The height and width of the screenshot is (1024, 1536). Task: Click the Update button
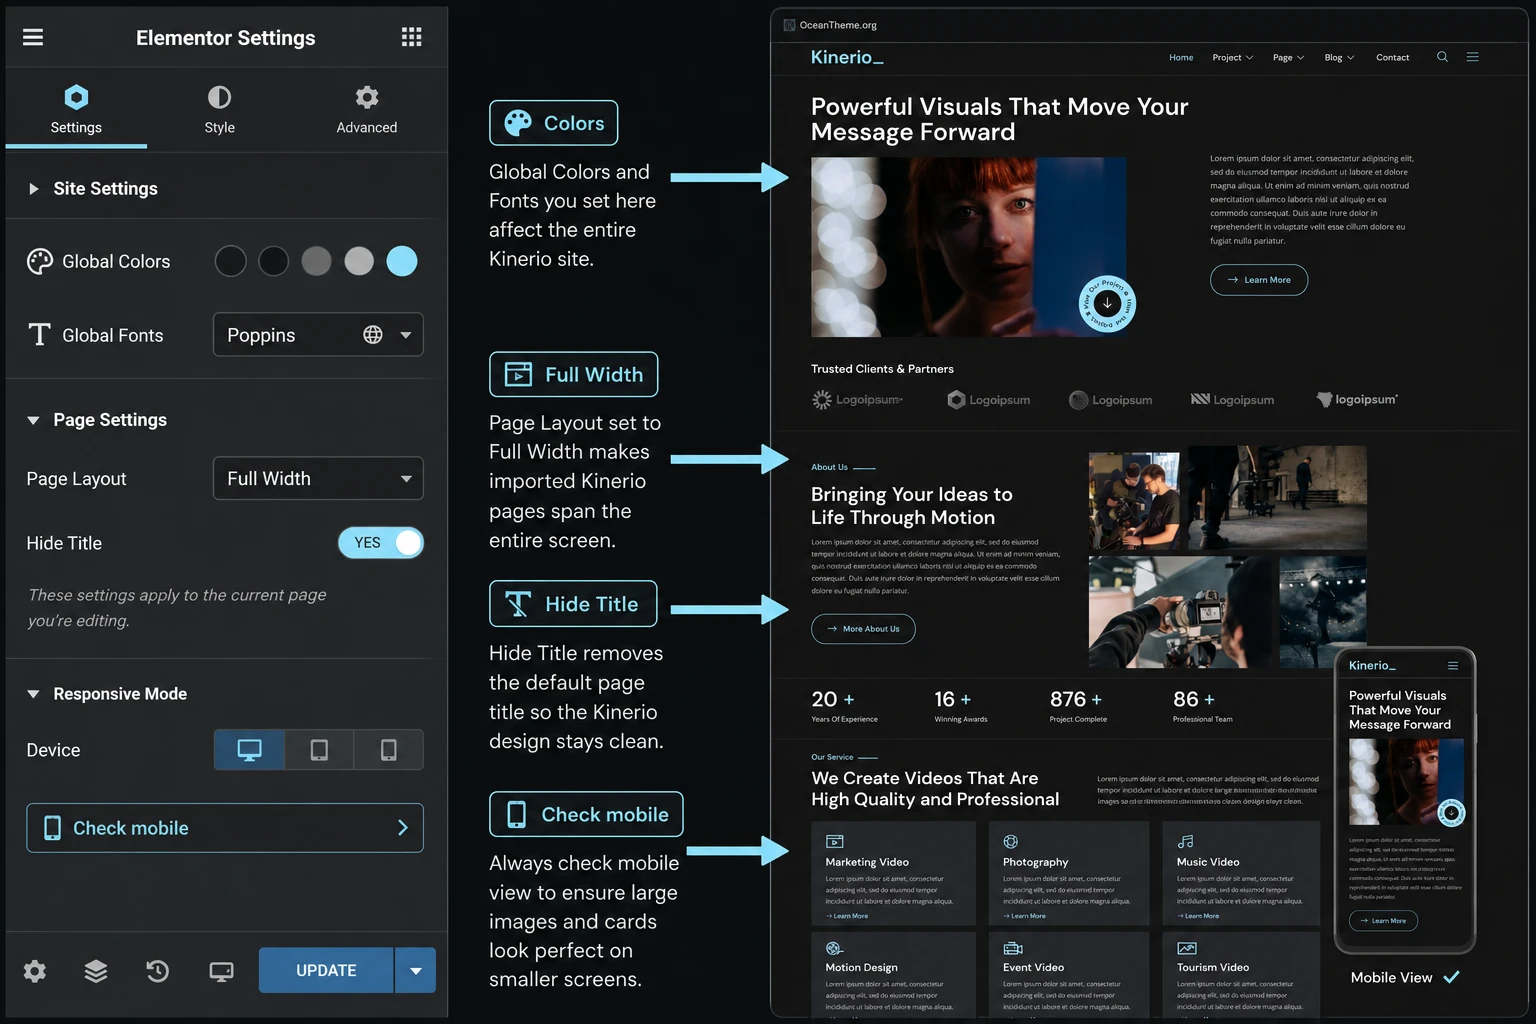(x=326, y=970)
